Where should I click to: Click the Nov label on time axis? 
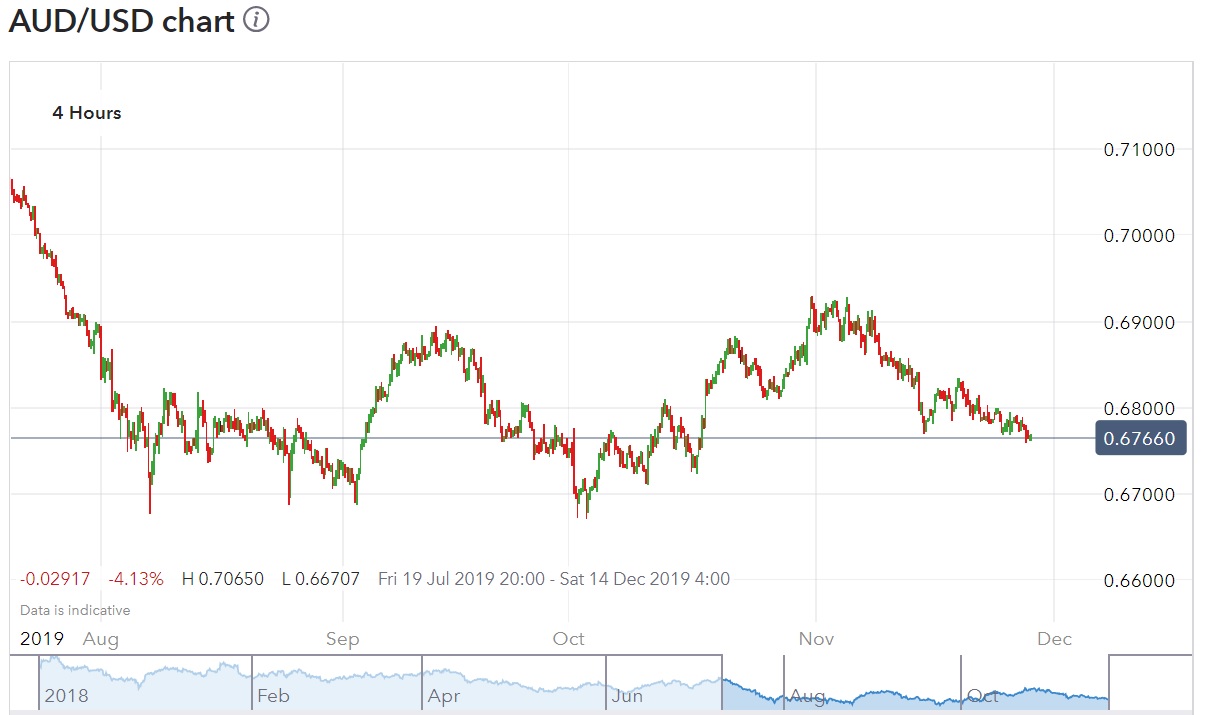[816, 638]
